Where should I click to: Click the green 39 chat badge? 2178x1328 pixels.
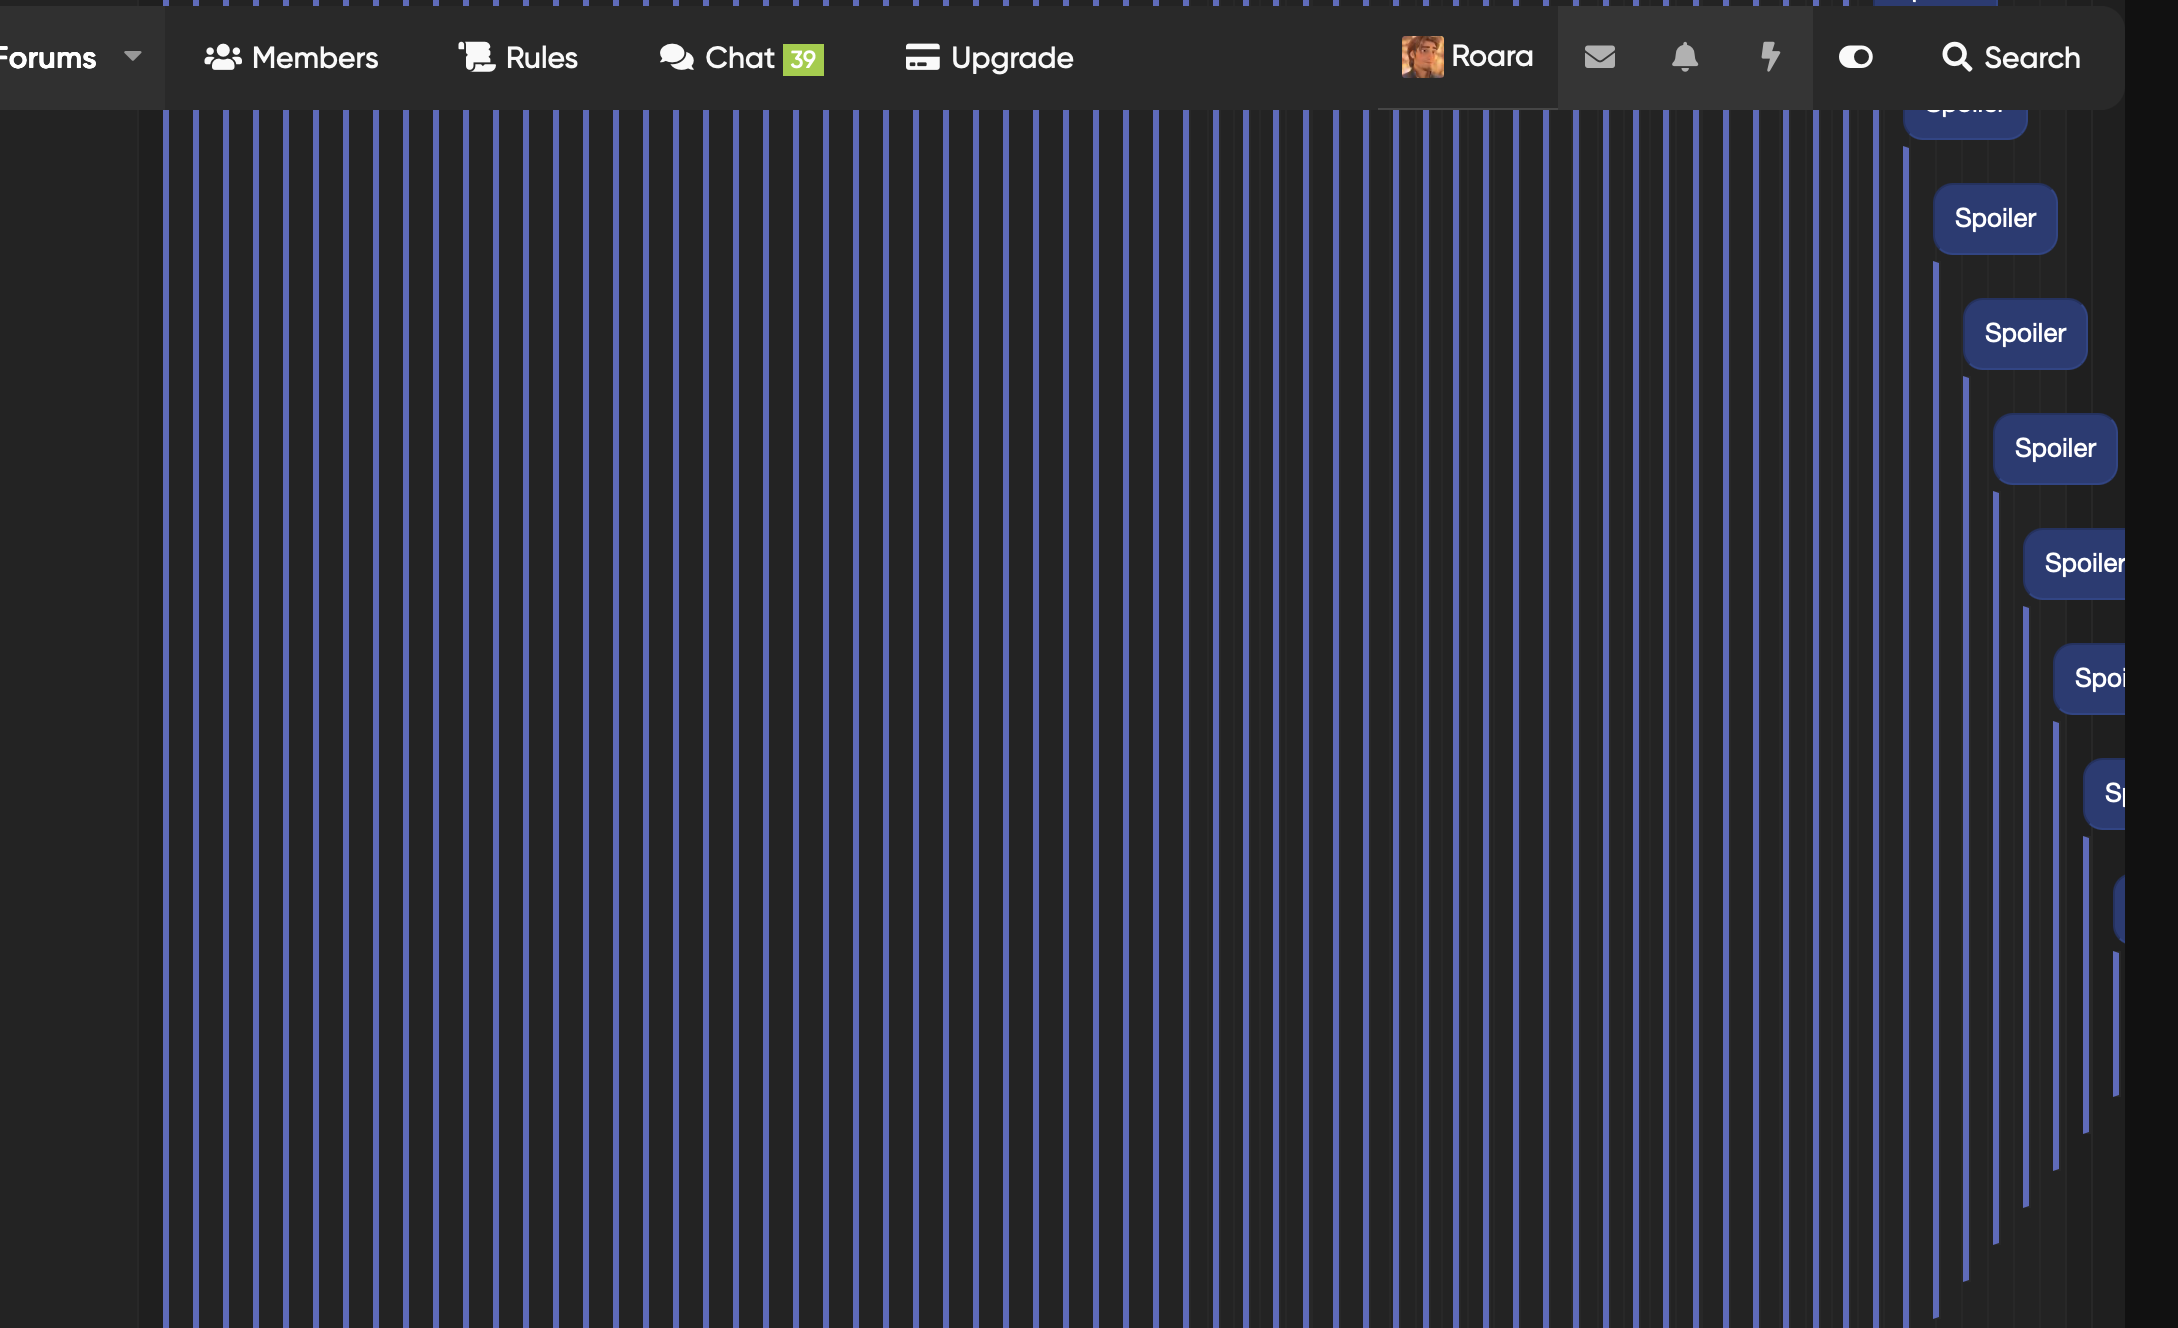tap(803, 59)
